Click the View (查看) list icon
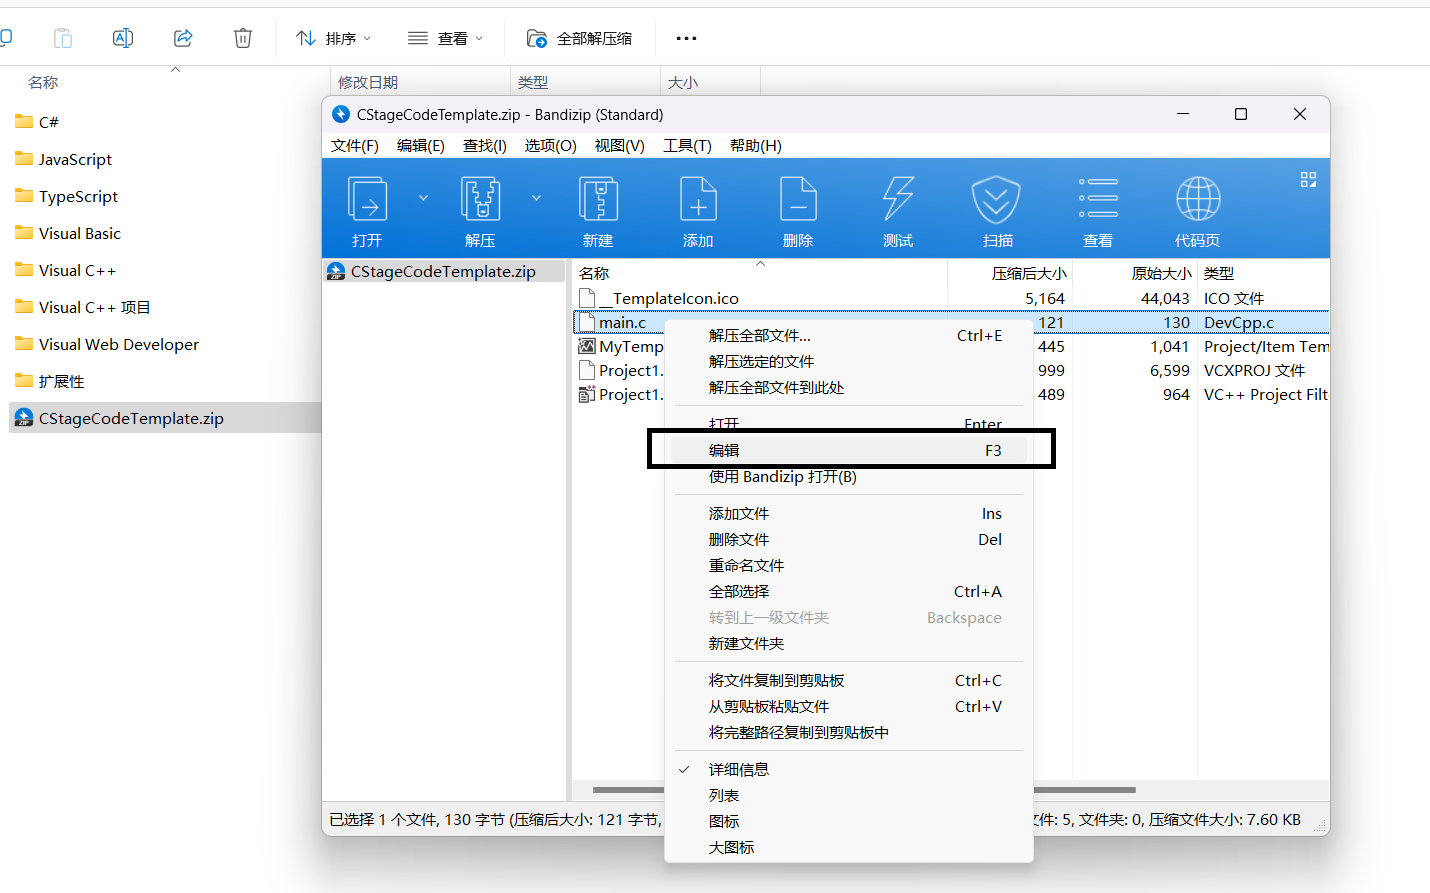Viewport: 1430px width, 893px height. point(1098,199)
